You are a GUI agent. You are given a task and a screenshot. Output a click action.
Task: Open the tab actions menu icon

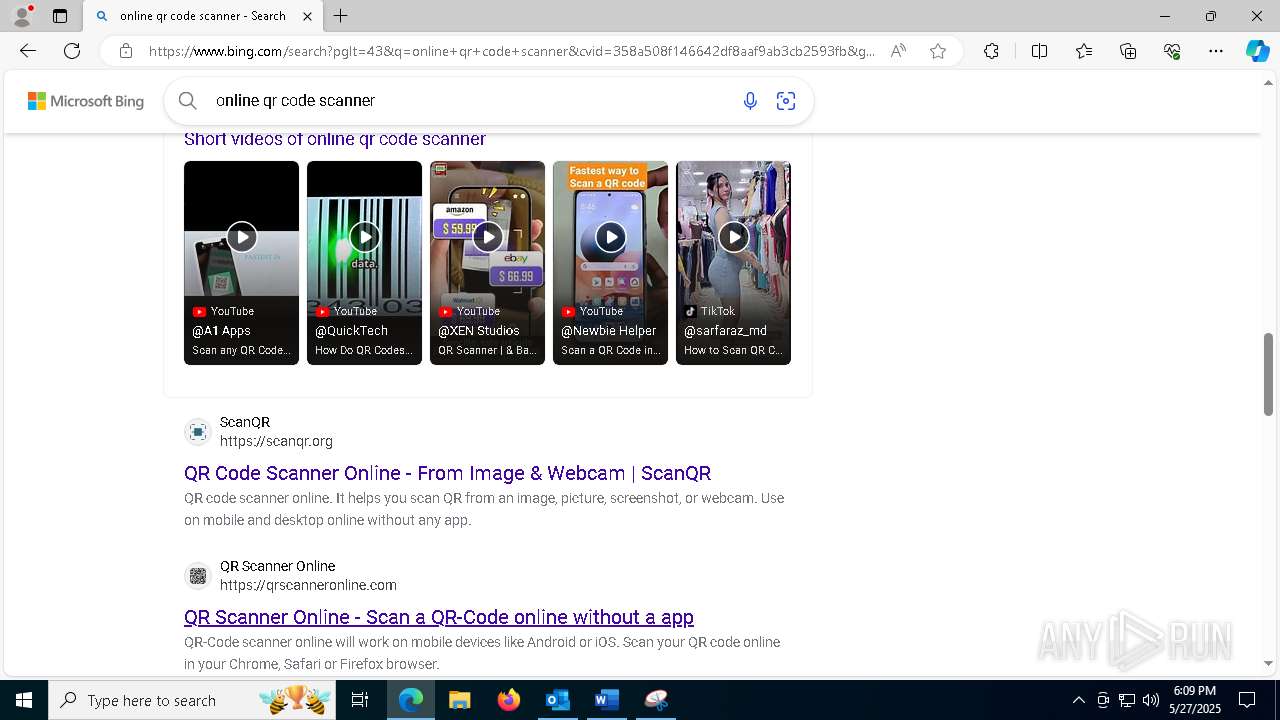[x=60, y=16]
